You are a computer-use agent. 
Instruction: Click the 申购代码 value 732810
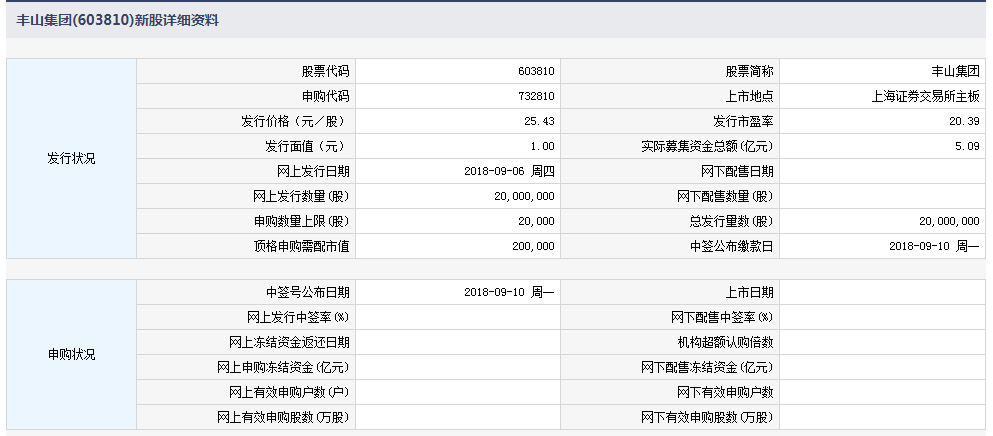coord(537,97)
